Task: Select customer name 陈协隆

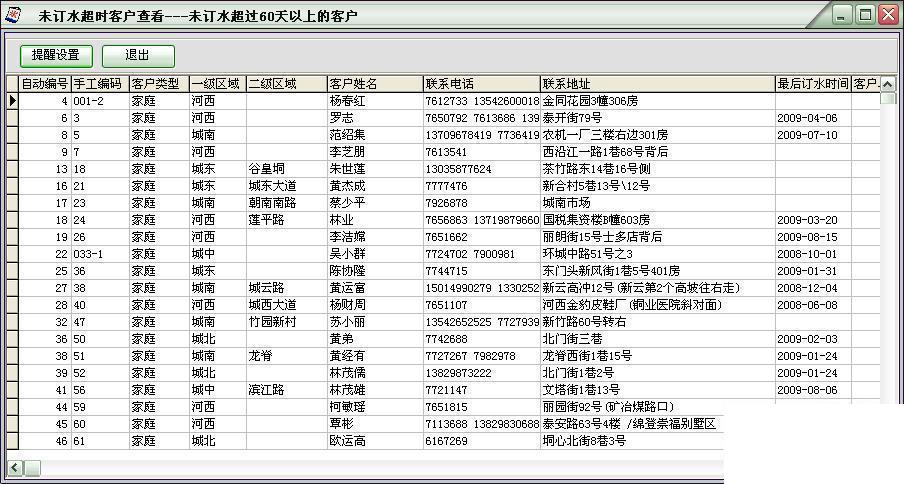Action: click(x=347, y=271)
